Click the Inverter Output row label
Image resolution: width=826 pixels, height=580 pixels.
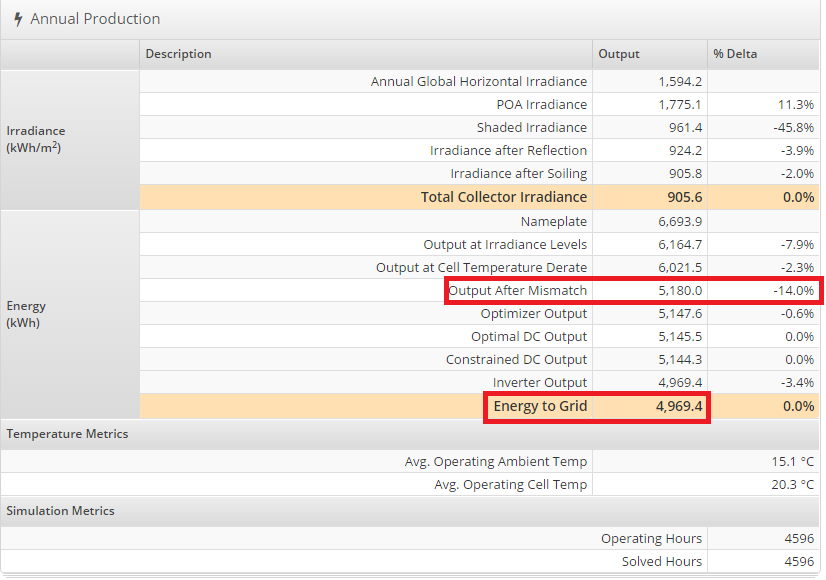coord(540,382)
